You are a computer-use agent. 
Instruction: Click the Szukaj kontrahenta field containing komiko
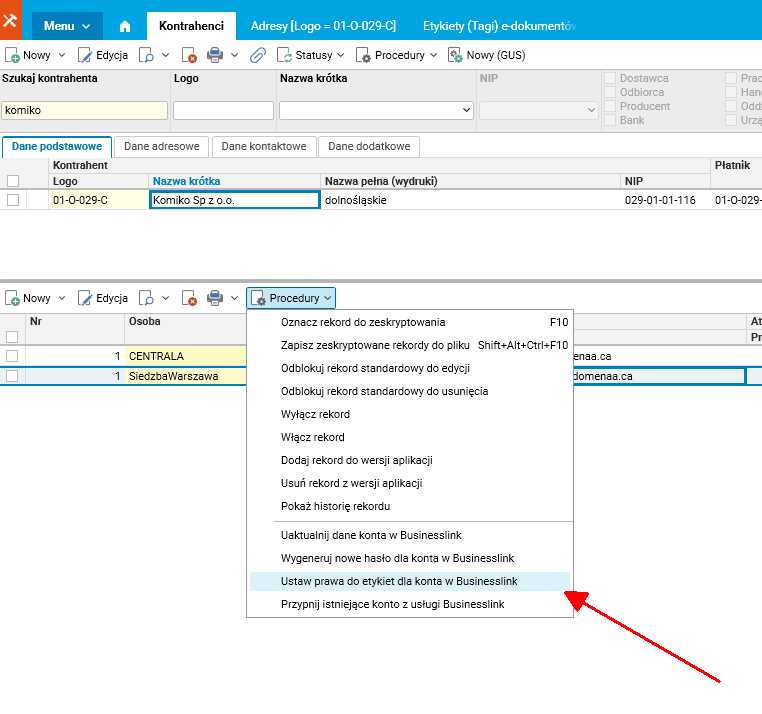(x=85, y=110)
